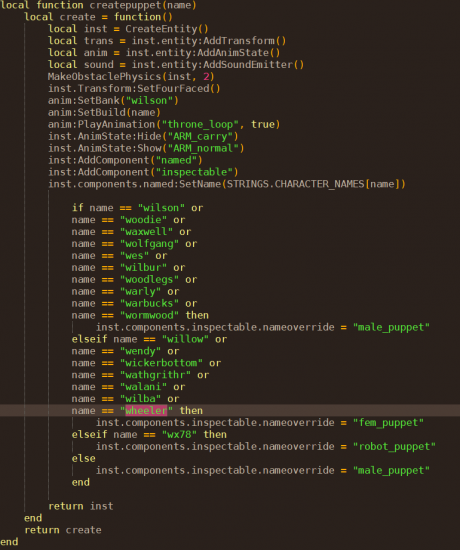Click the "wilbur" string

pyautogui.click(x=144, y=267)
